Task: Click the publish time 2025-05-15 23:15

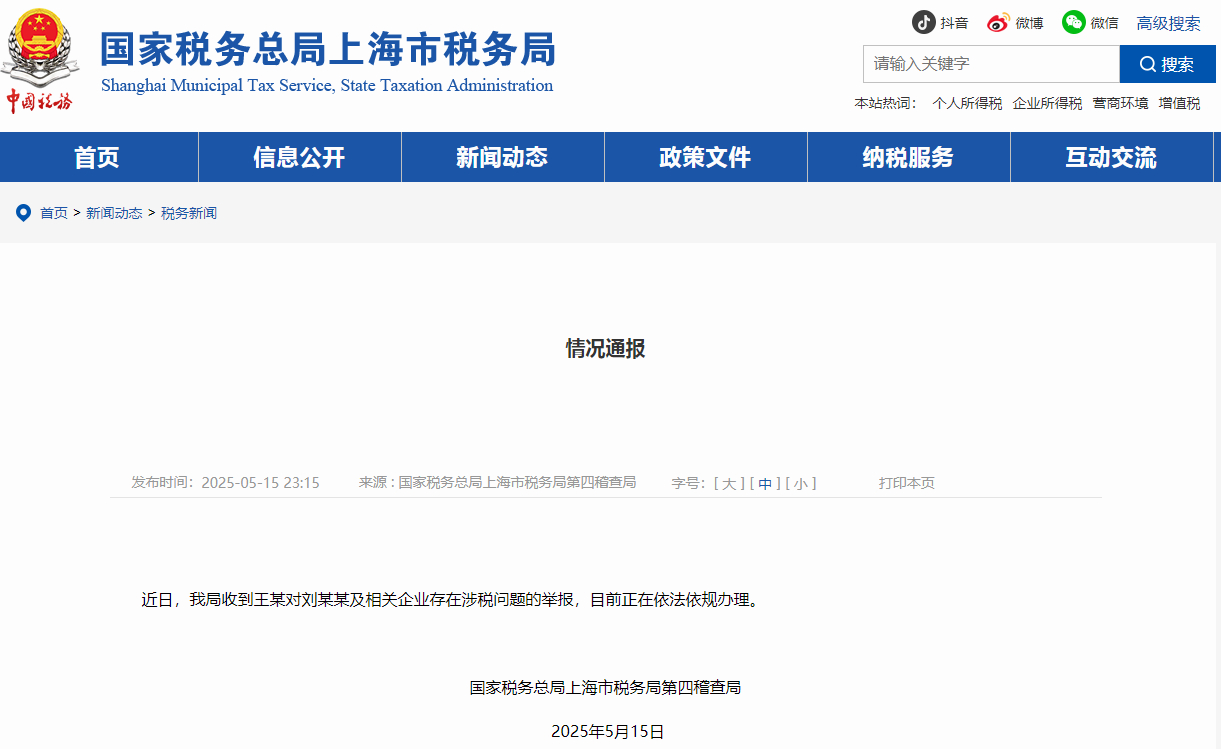Action: [x=260, y=483]
